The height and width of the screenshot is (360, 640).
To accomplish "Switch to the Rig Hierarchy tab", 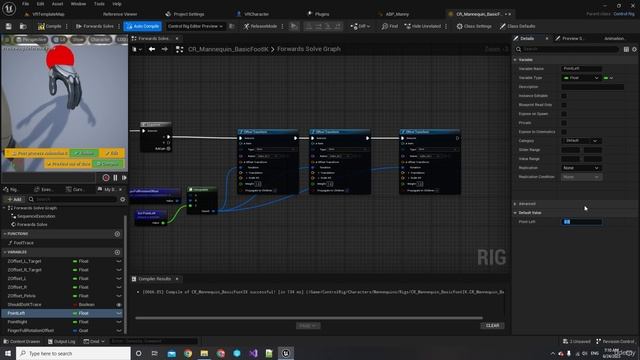I will (11, 189).
